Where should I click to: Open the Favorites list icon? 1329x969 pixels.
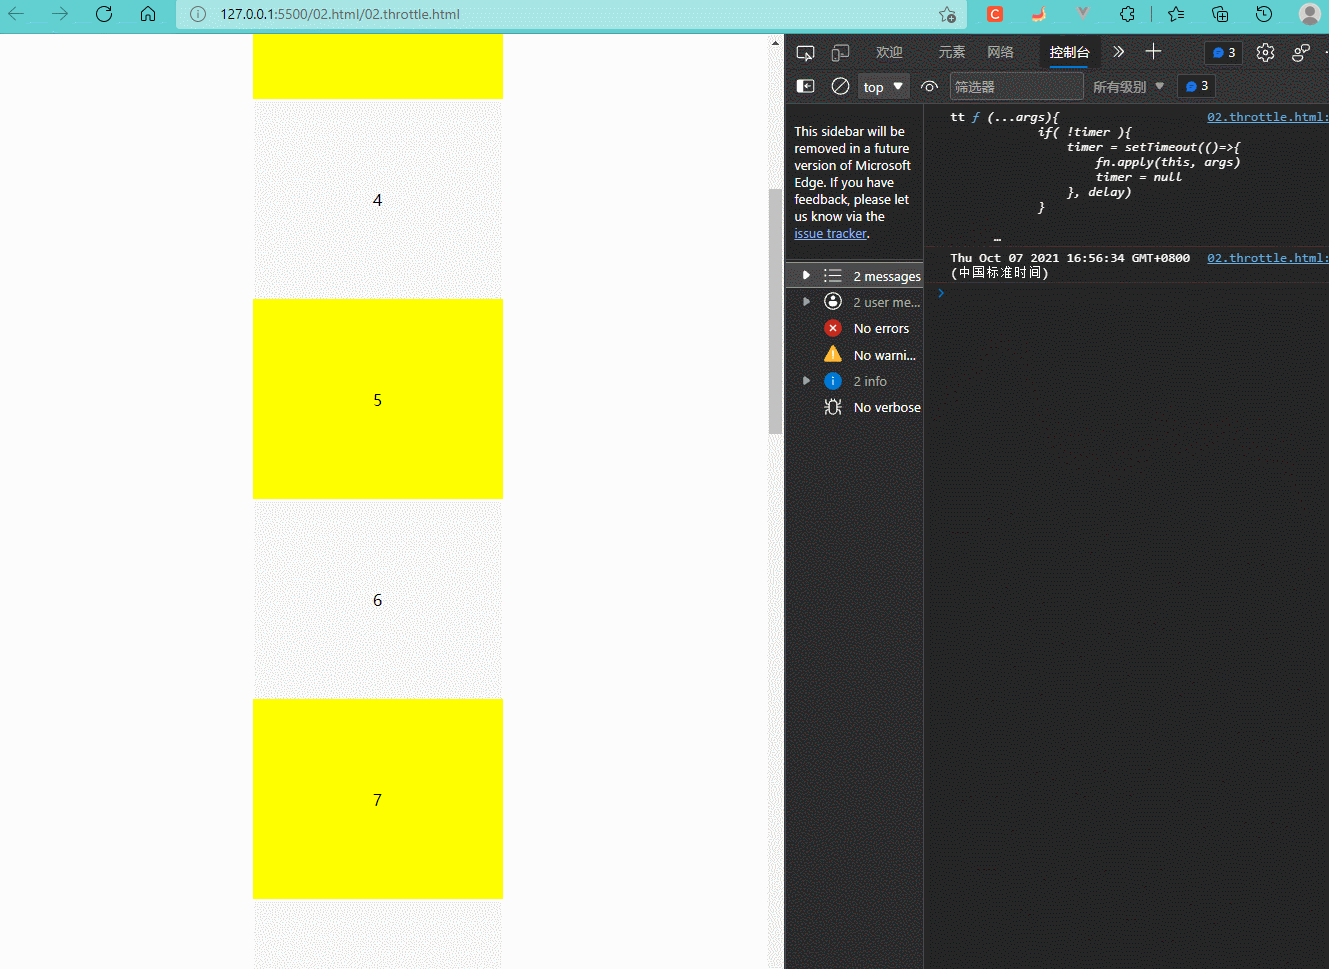tap(1176, 14)
